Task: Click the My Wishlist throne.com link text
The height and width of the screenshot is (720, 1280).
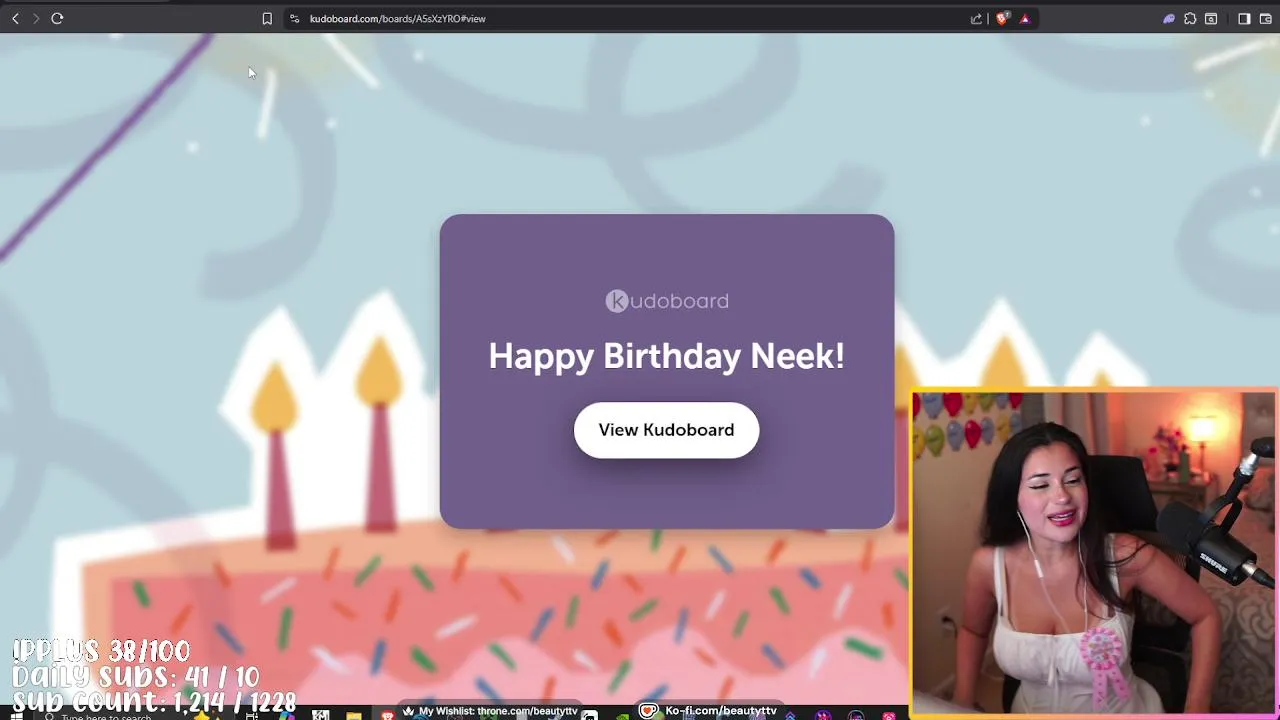Action: tap(498, 711)
